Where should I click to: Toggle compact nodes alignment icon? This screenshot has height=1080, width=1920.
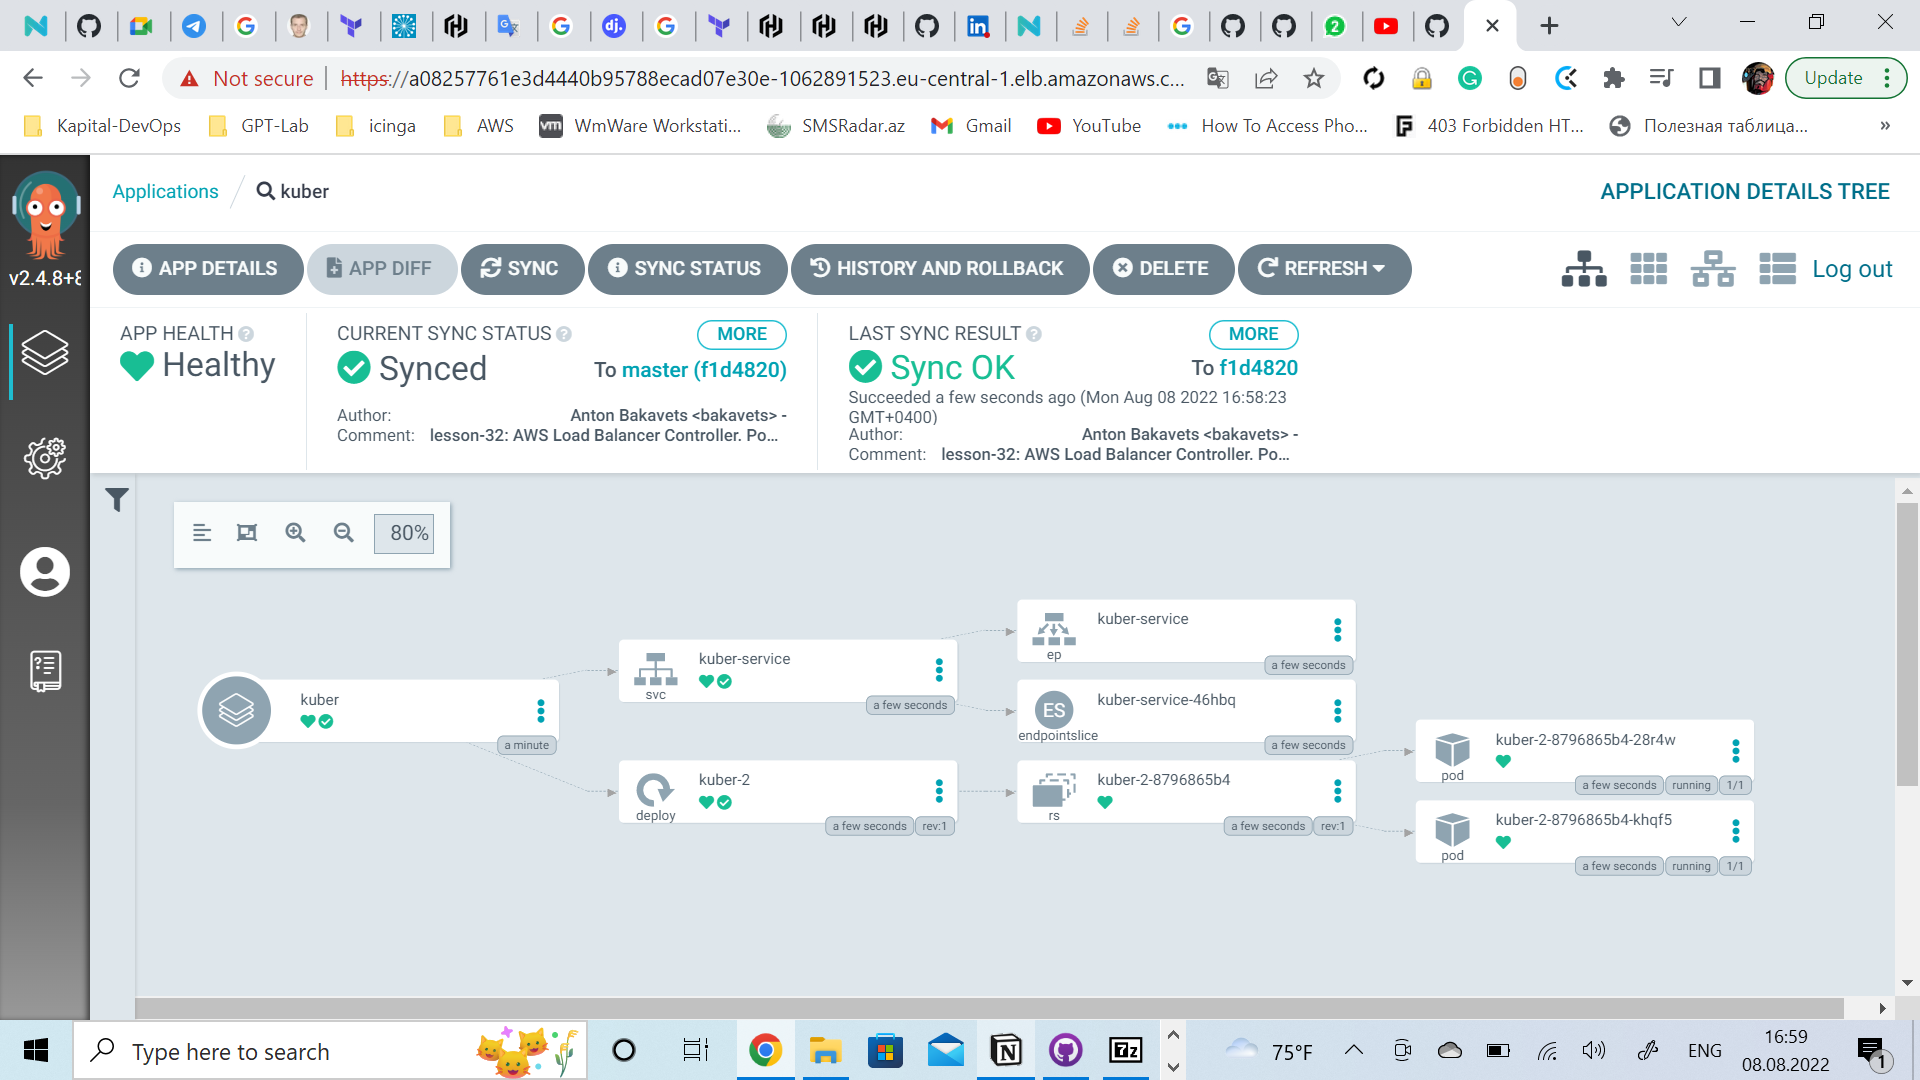(x=202, y=533)
